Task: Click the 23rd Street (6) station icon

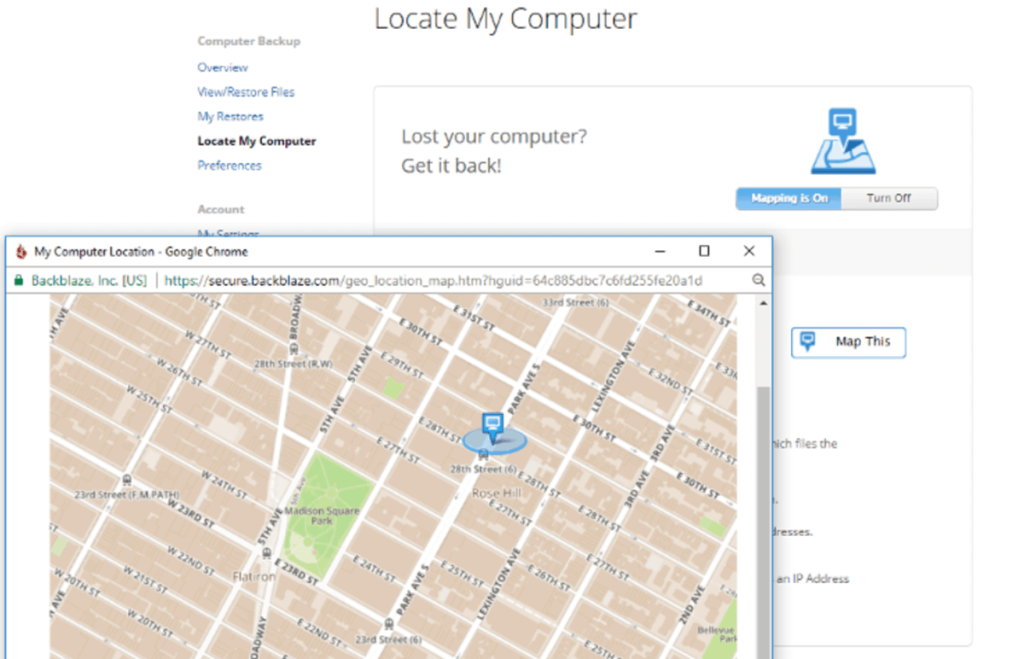Action: 389,625
